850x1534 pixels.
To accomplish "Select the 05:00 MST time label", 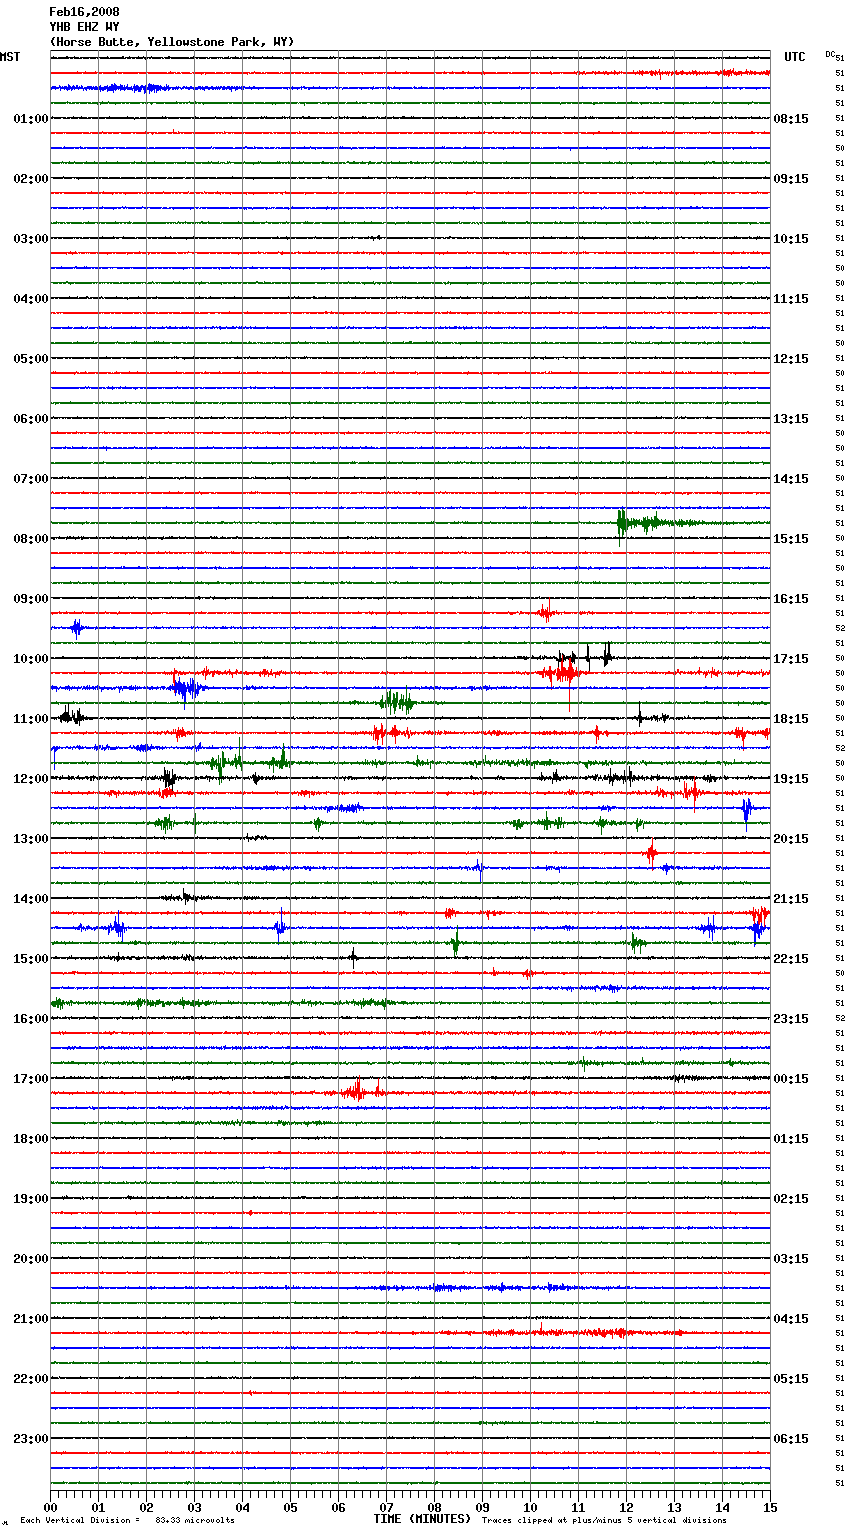I will pyautogui.click(x=30, y=359).
